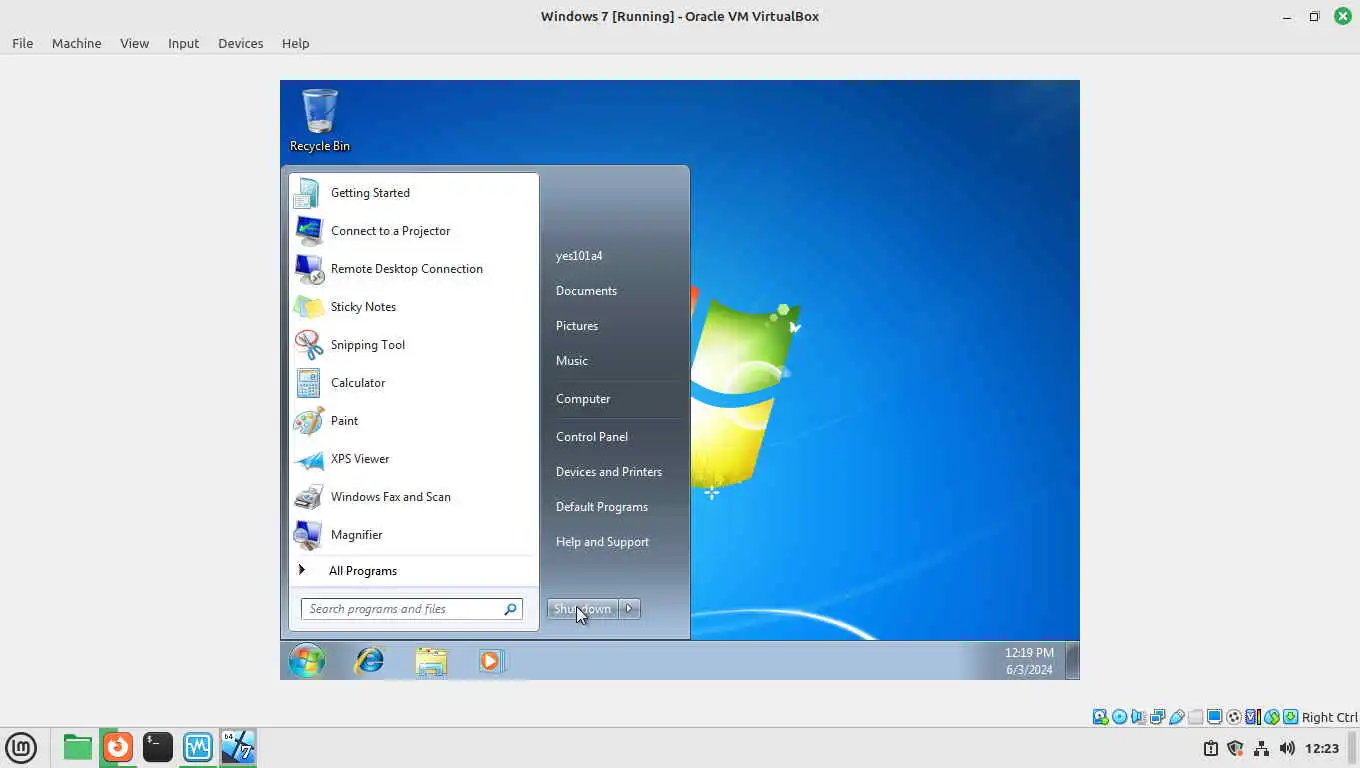The width and height of the screenshot is (1360, 768).
Task: Click the Windows Start orb
Action: pos(307,661)
